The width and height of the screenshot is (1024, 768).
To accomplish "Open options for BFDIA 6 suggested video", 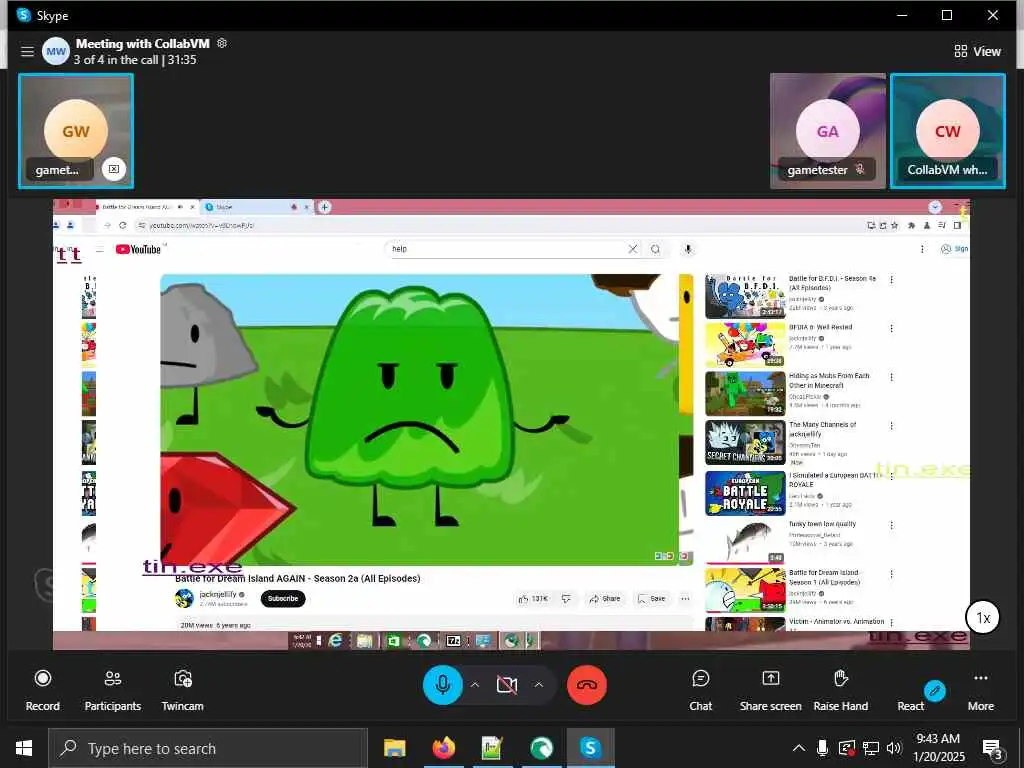I will pos(891,328).
